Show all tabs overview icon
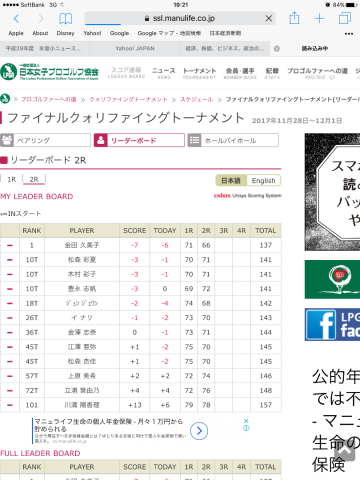This screenshot has height=480, width=360. click(345, 18)
